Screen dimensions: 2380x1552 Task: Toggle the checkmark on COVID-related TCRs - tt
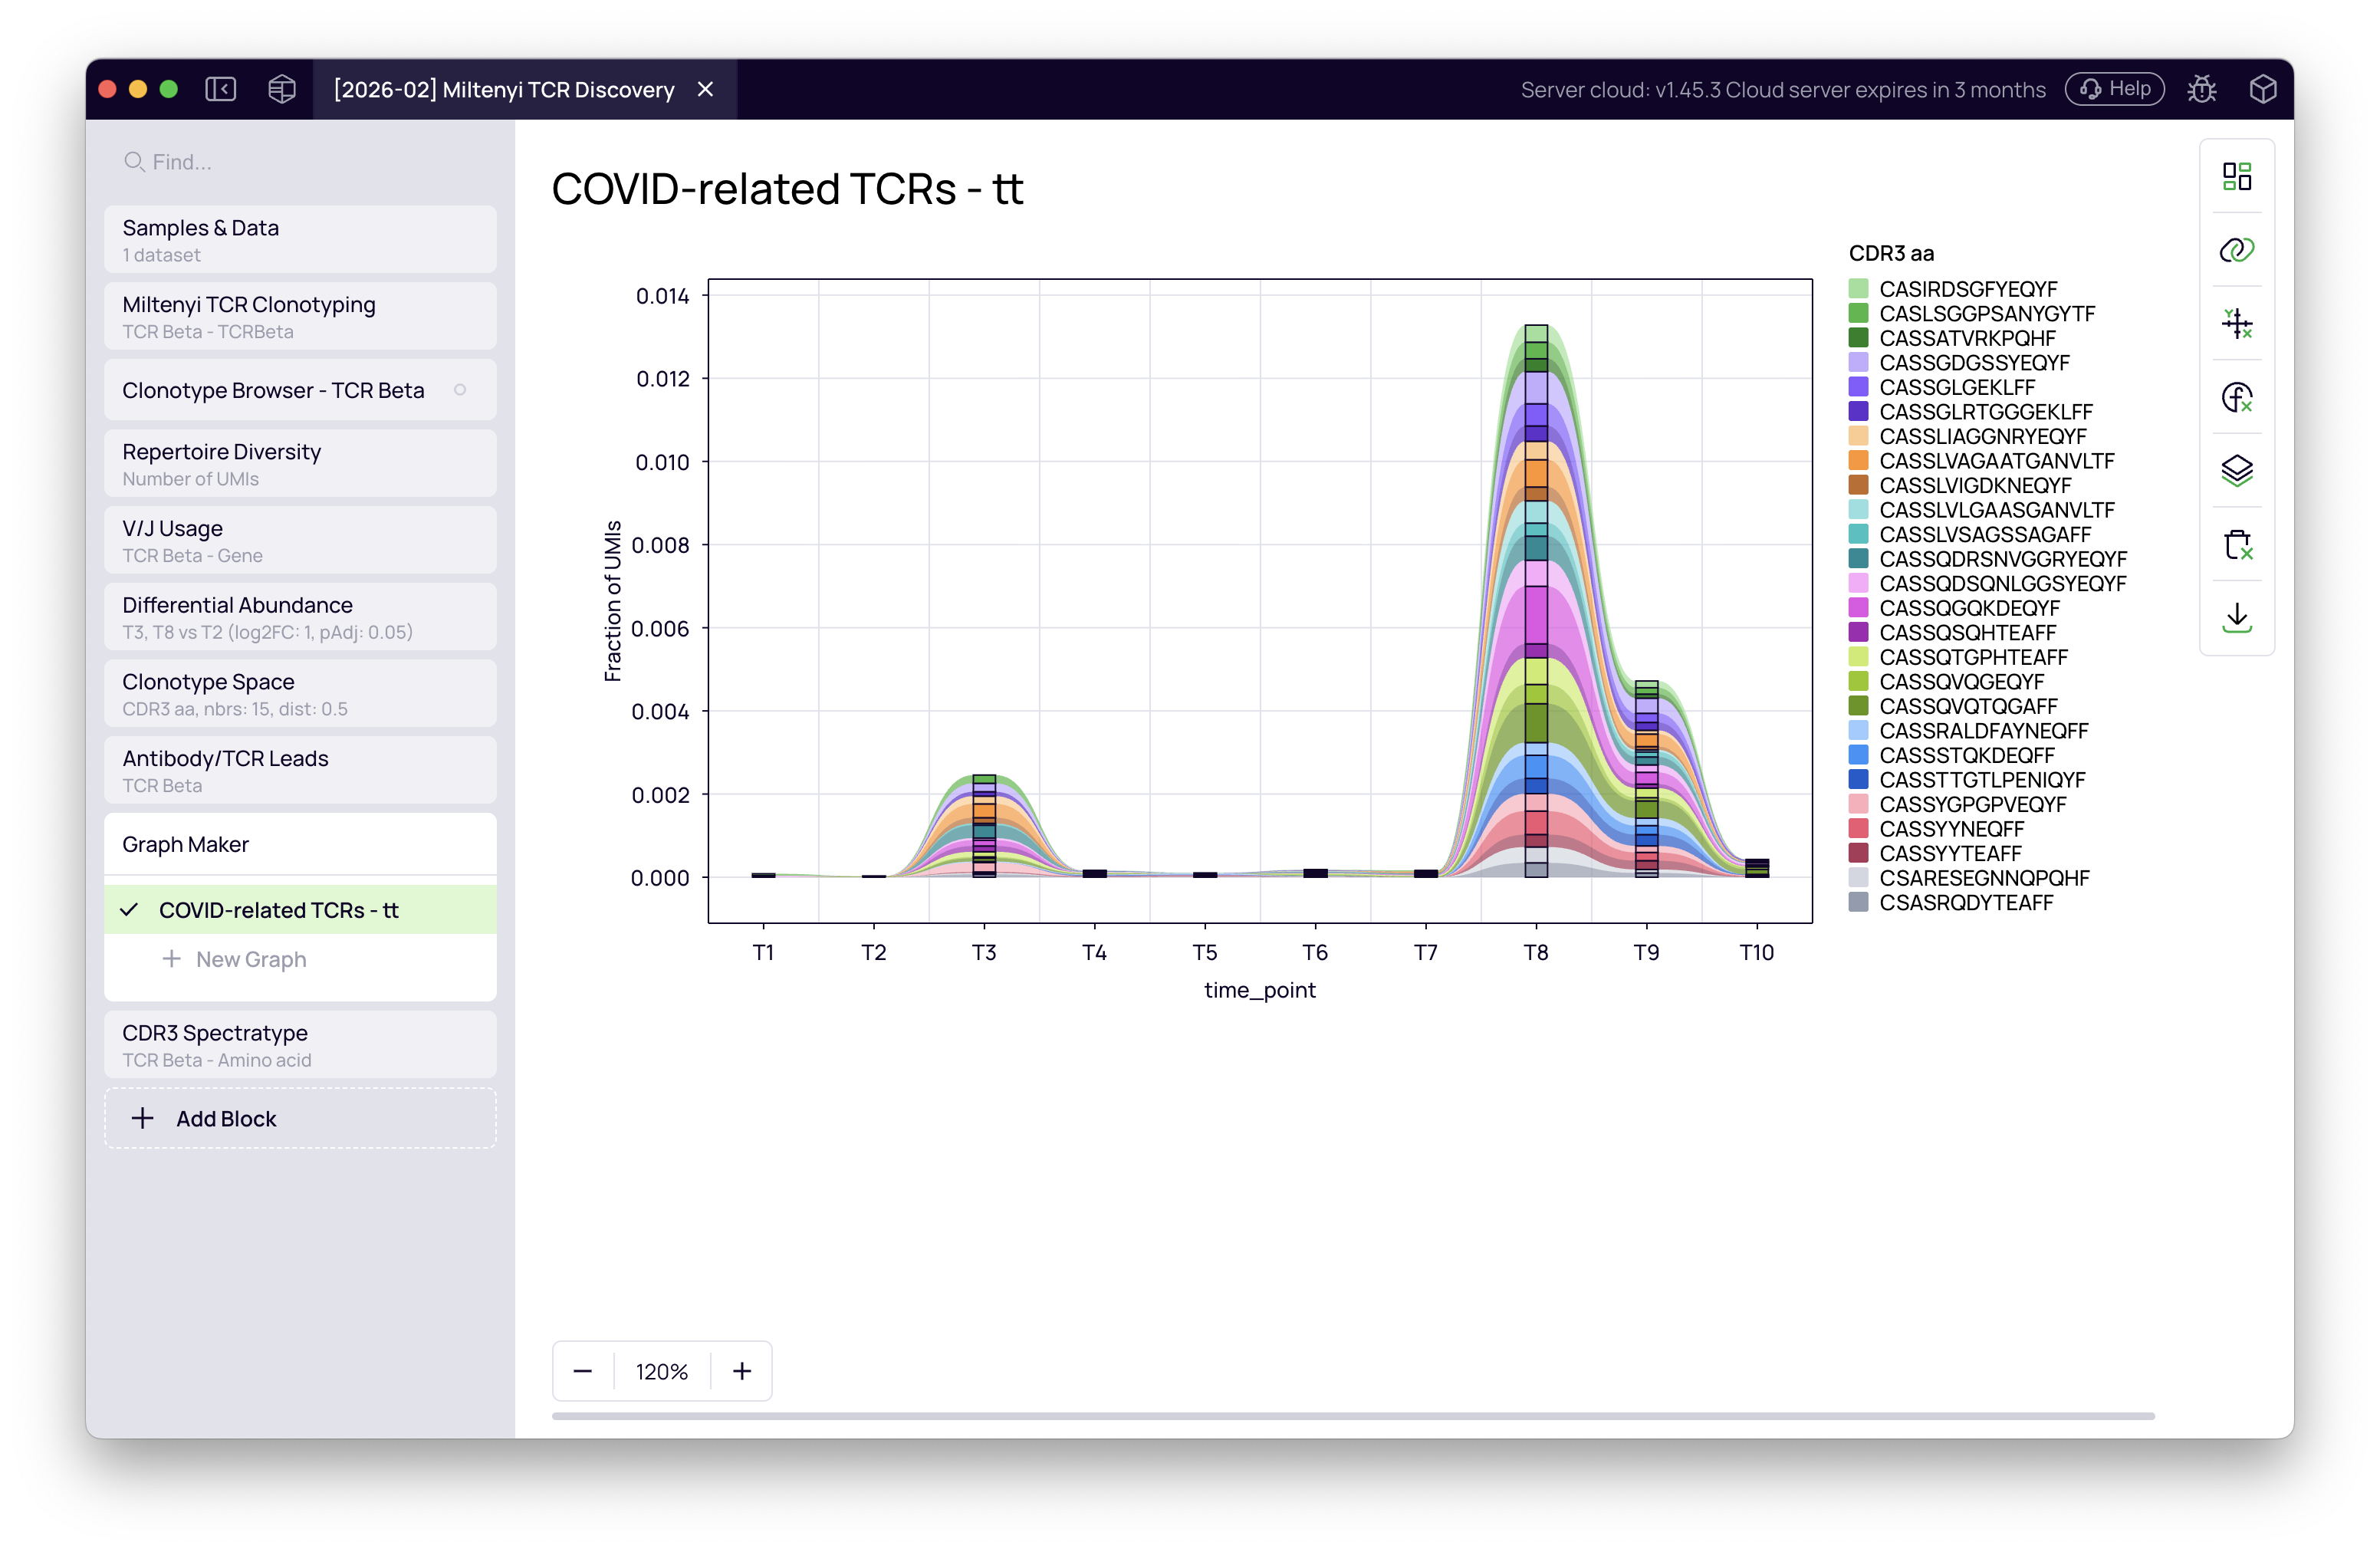tap(130, 910)
